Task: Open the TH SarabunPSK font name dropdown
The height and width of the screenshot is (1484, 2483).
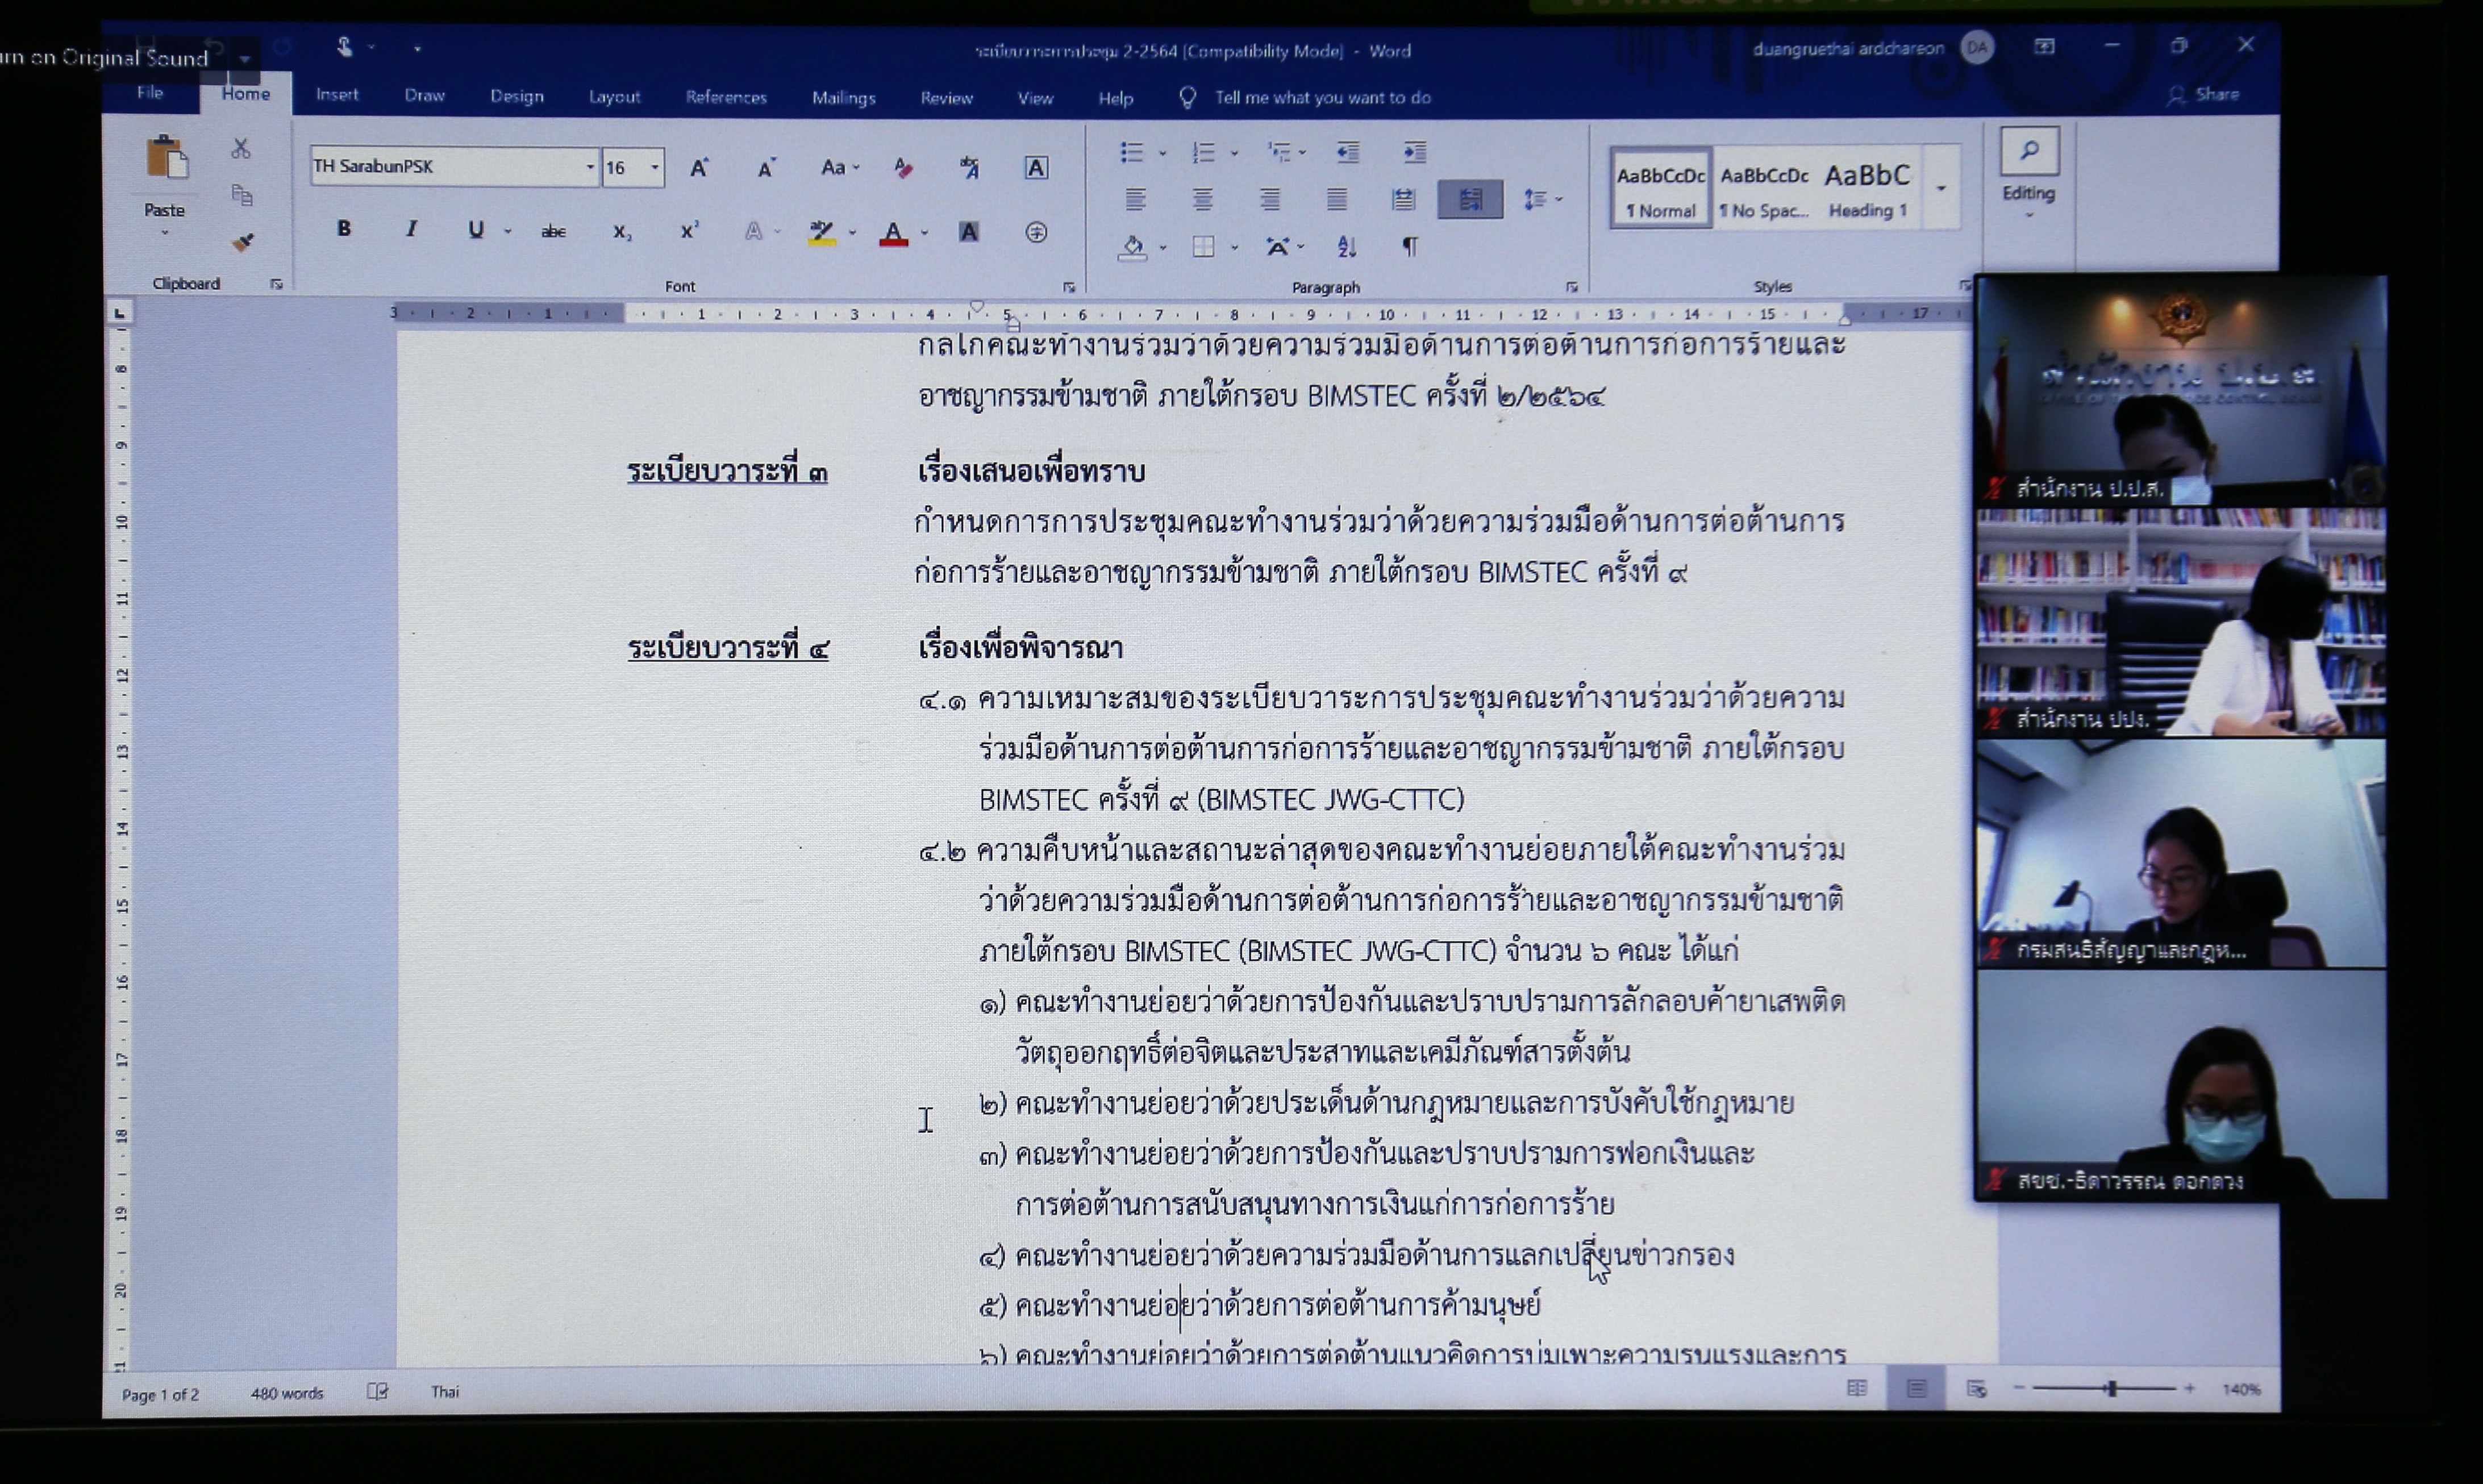Action: [x=590, y=167]
